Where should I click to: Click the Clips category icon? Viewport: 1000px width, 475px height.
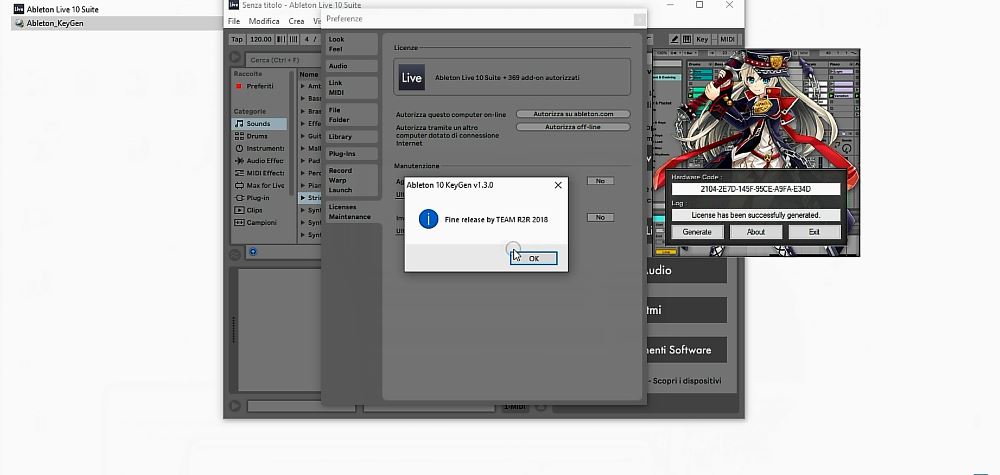[239, 210]
